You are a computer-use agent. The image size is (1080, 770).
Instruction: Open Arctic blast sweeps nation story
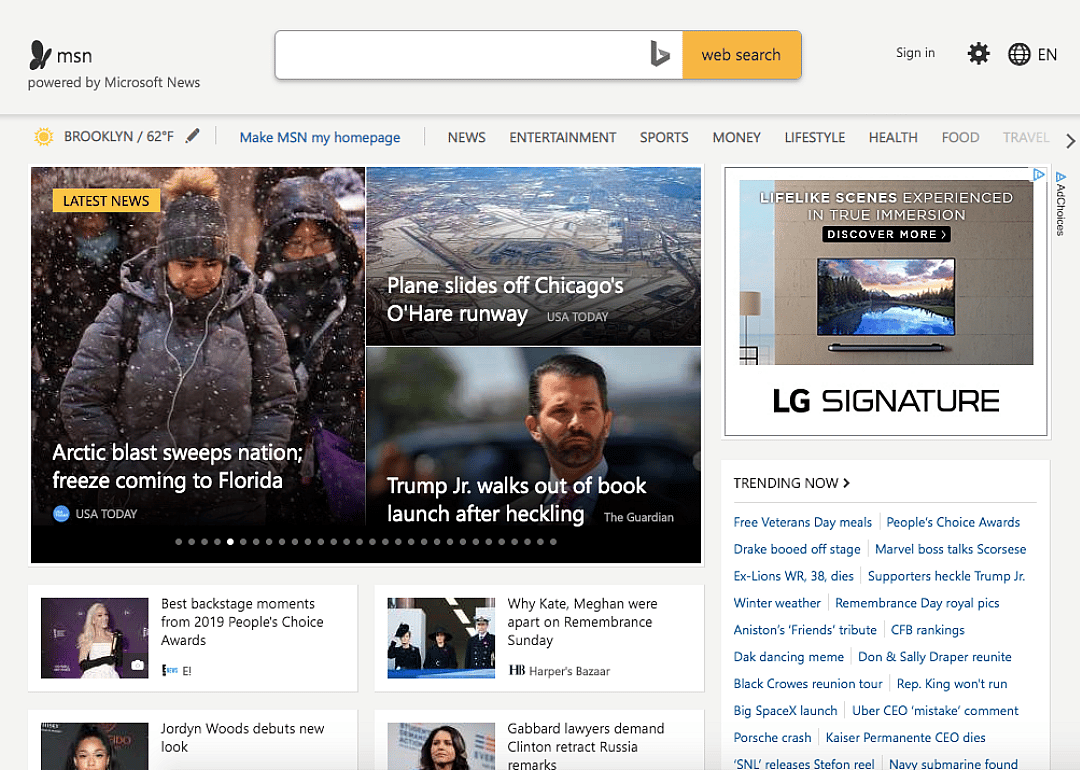click(x=178, y=466)
